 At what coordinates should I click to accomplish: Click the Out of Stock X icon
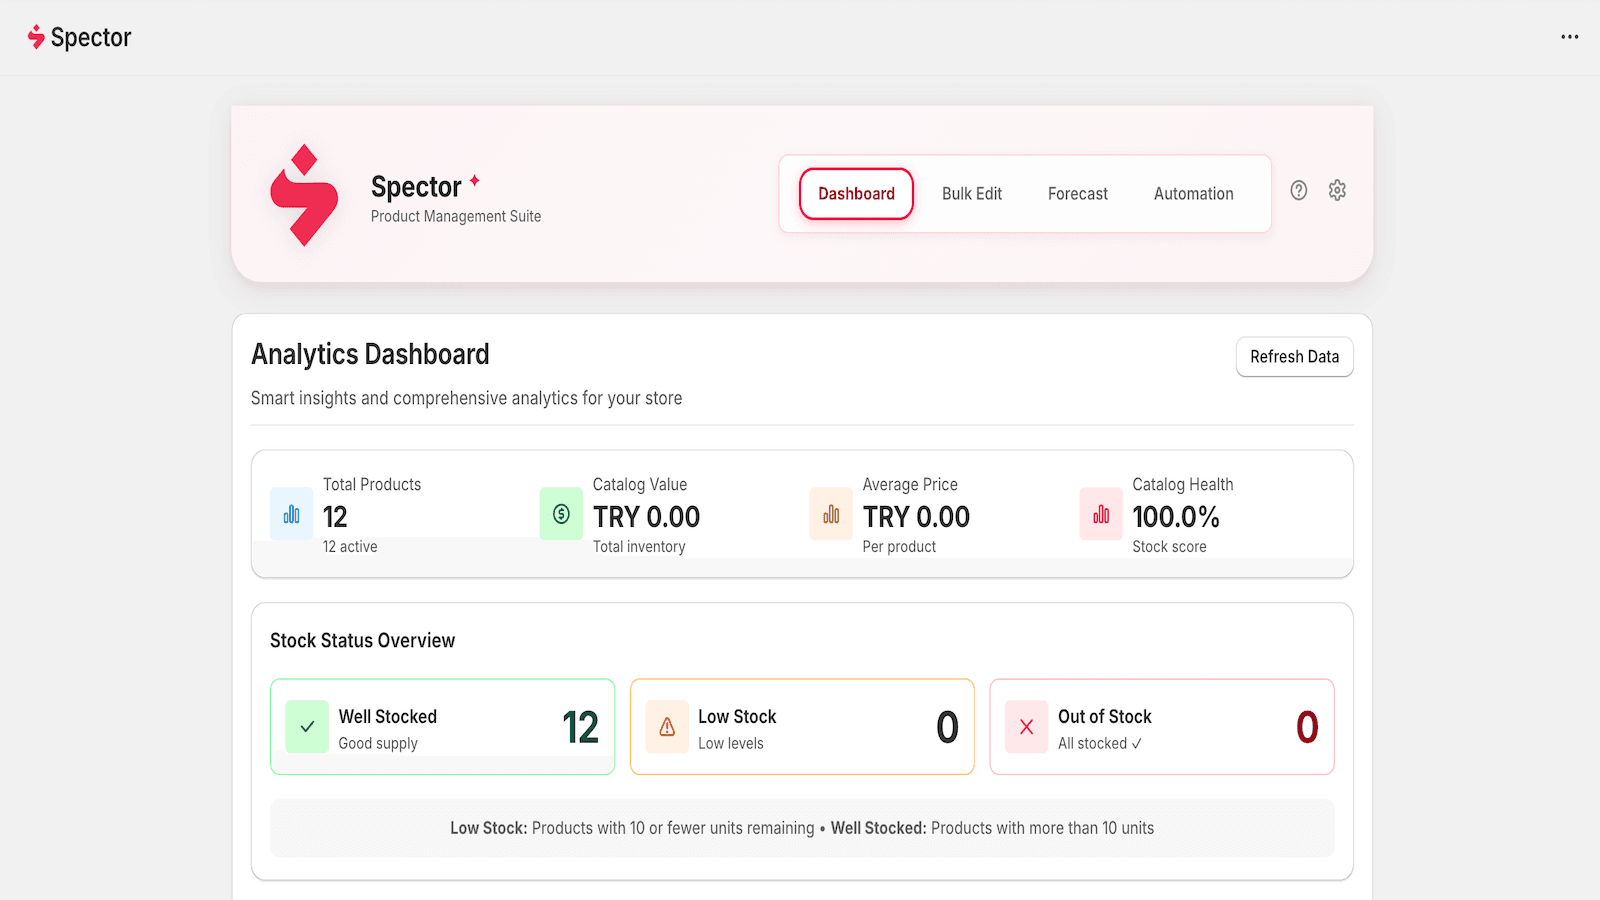[x=1026, y=727]
